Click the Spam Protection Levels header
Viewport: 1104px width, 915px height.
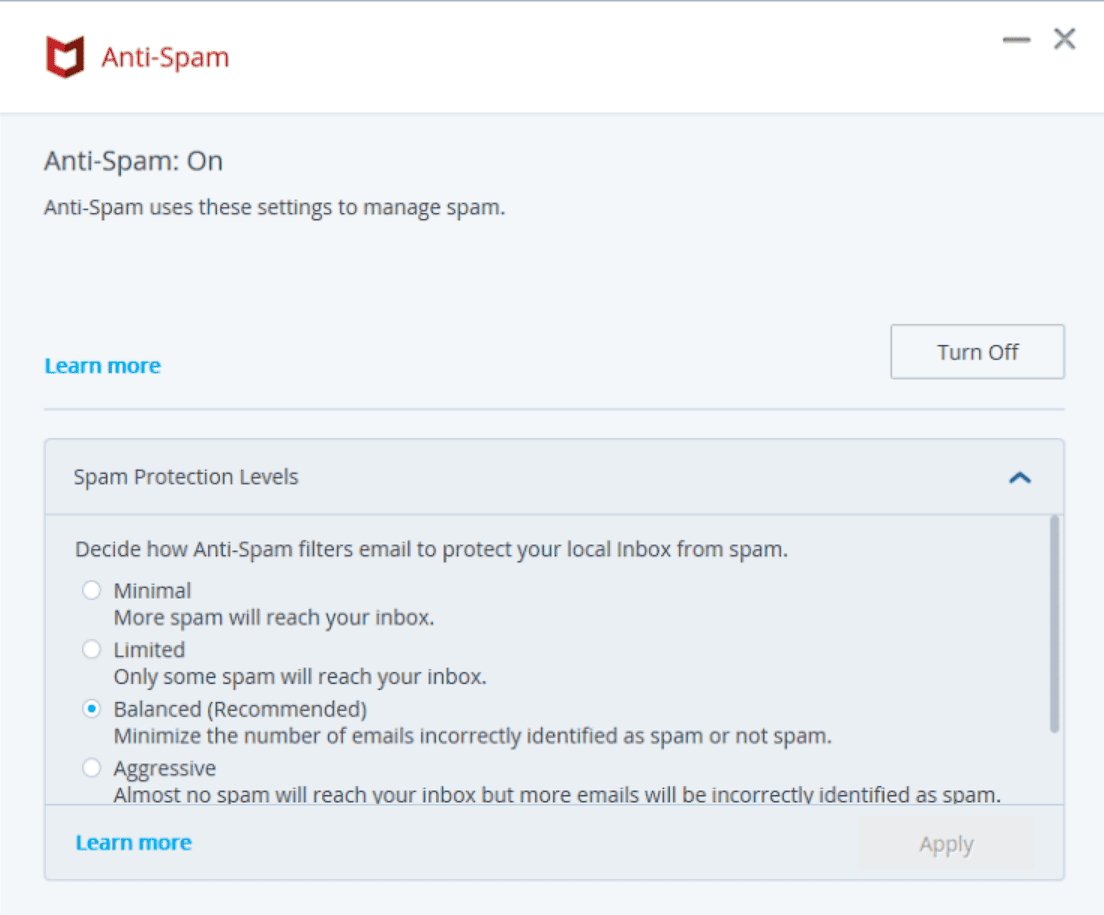(x=186, y=477)
